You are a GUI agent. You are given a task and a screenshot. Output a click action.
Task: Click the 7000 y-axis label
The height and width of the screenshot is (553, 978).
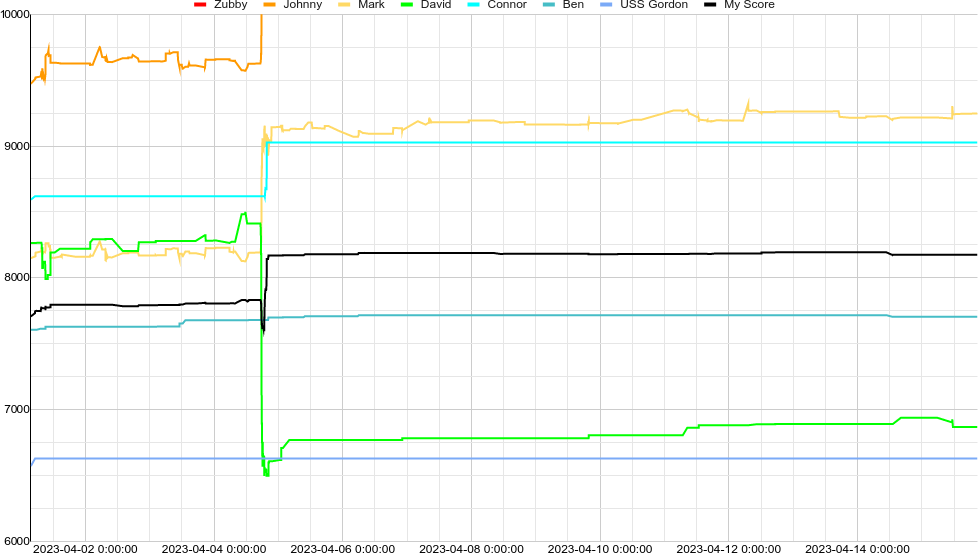(x=17, y=409)
